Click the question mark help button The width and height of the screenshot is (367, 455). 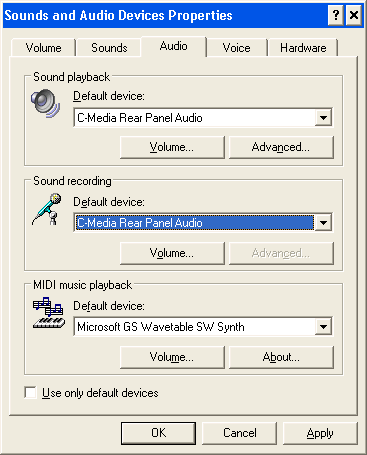coord(336,15)
